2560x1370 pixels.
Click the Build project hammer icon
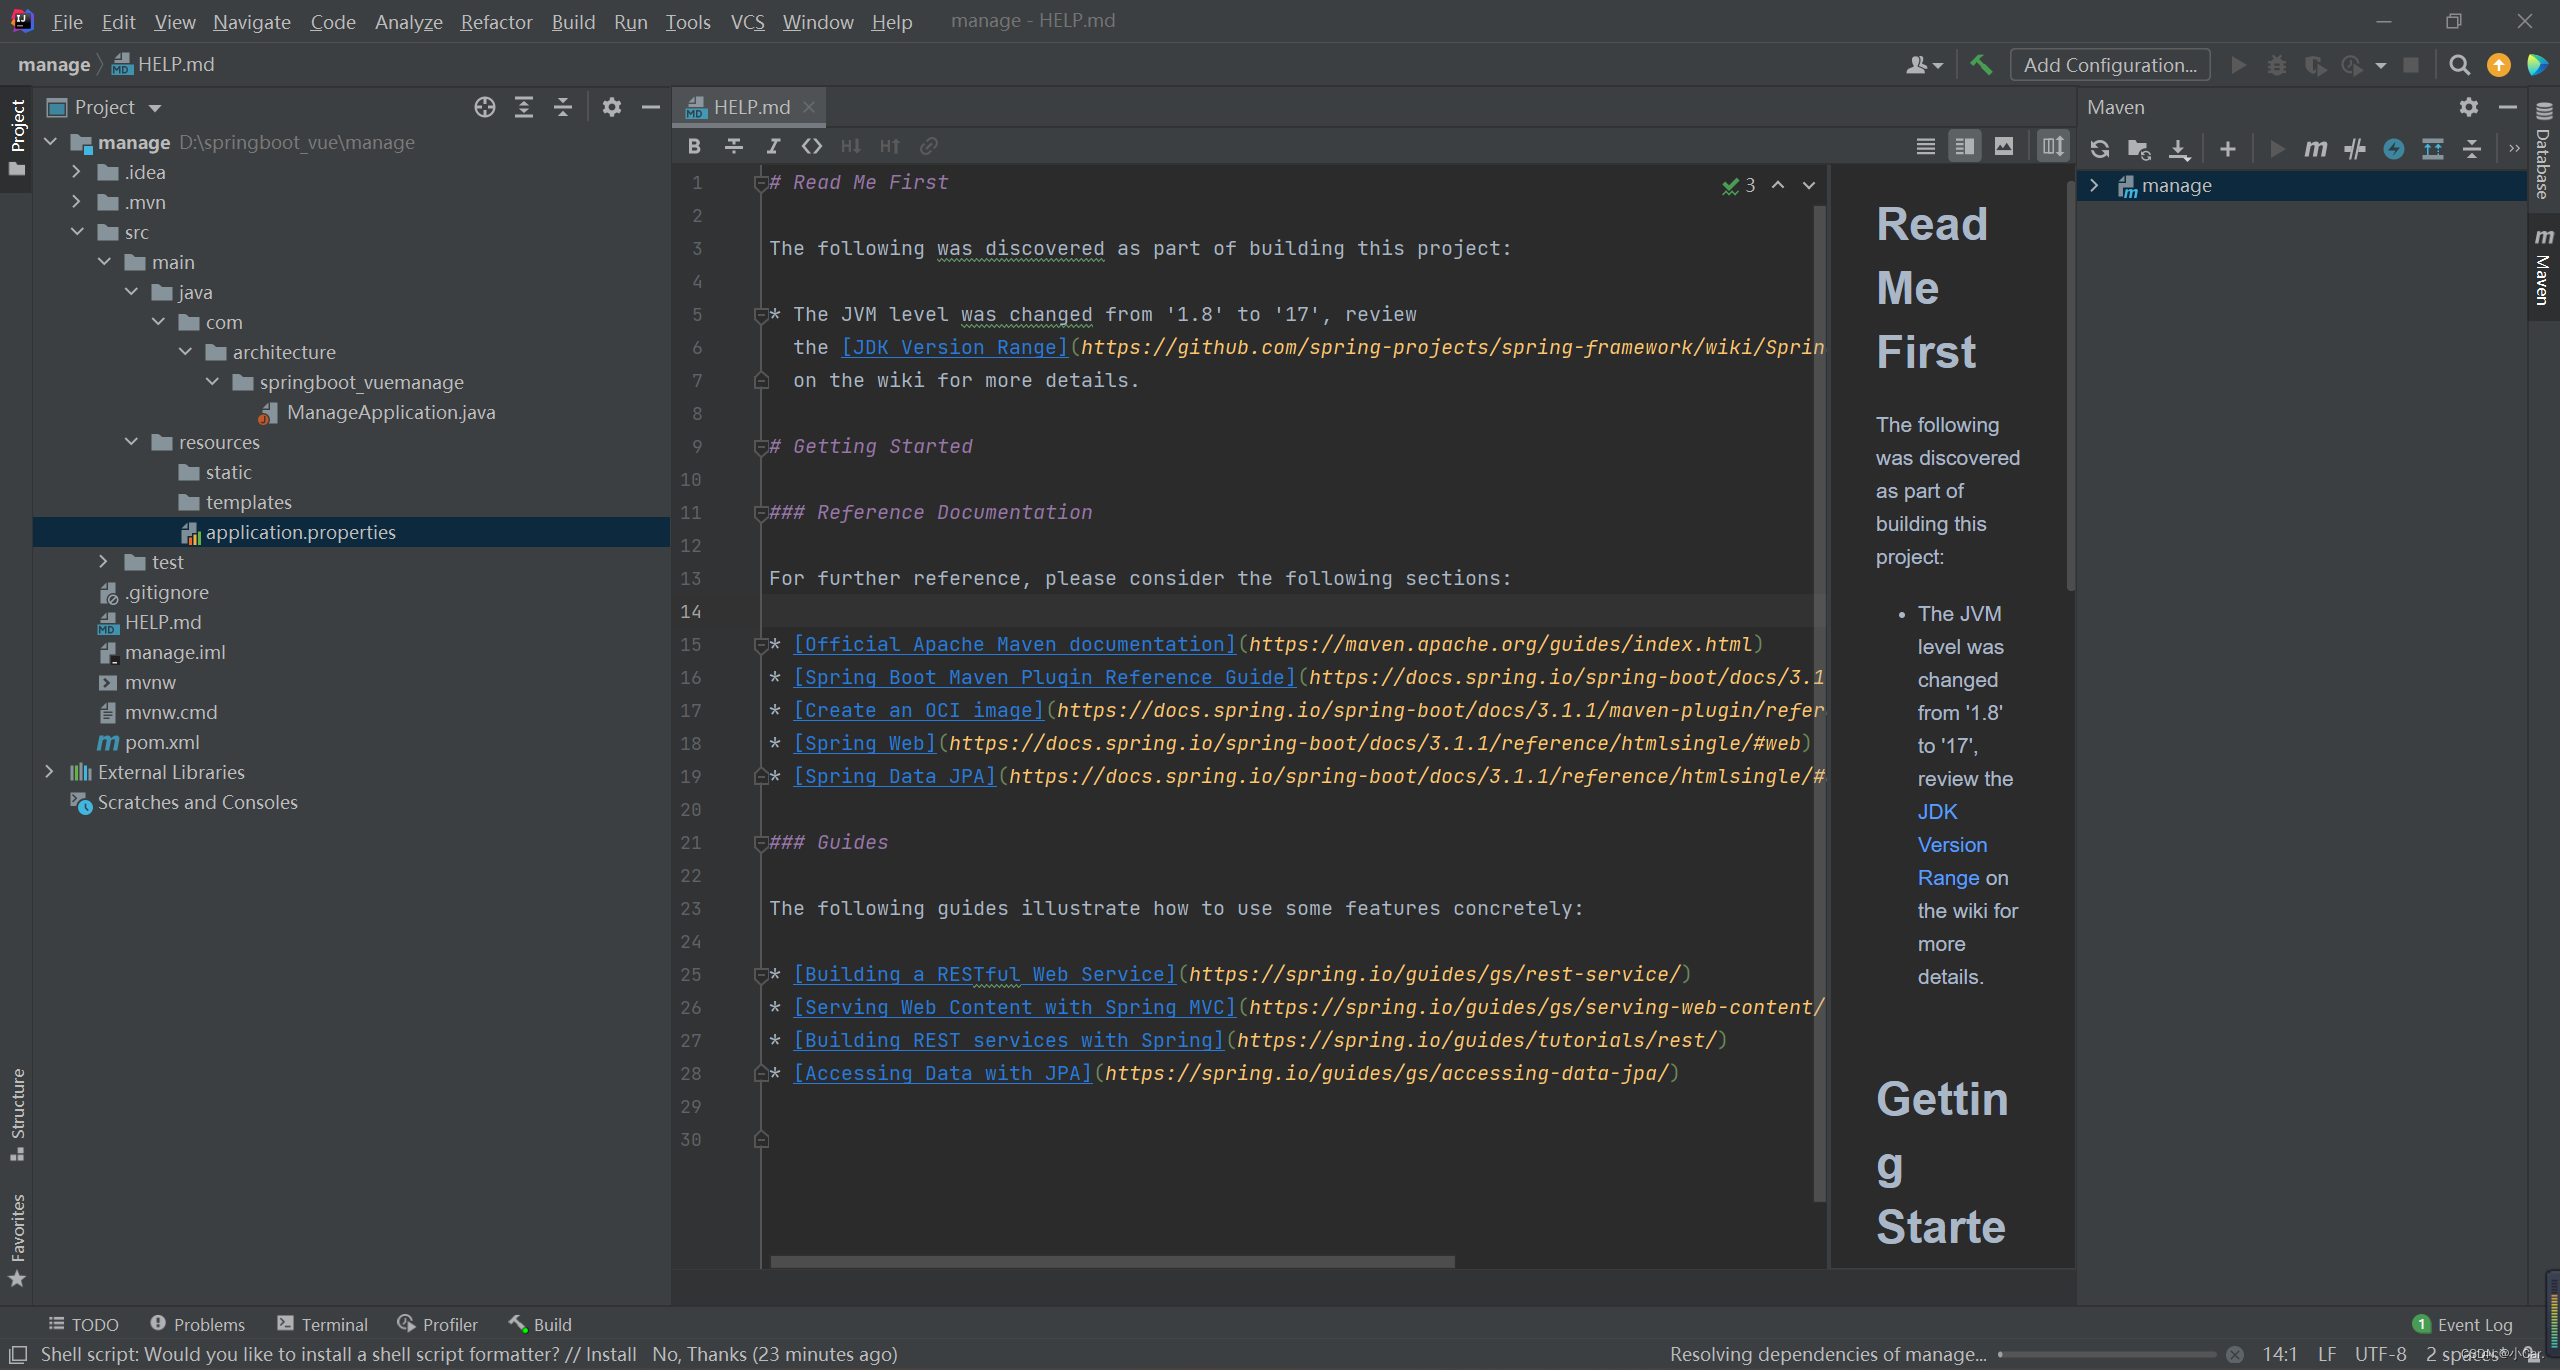1980,65
